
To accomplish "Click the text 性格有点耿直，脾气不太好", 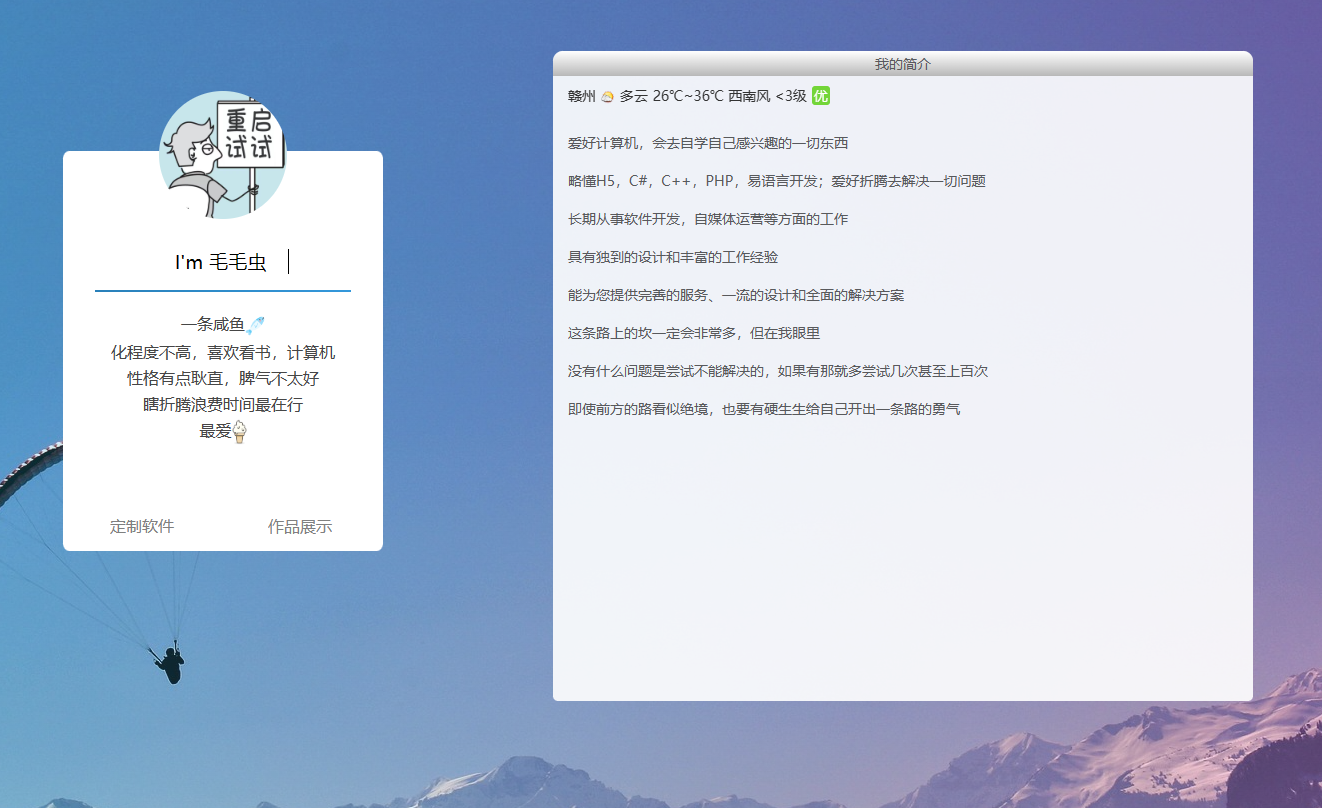I will point(223,379).
